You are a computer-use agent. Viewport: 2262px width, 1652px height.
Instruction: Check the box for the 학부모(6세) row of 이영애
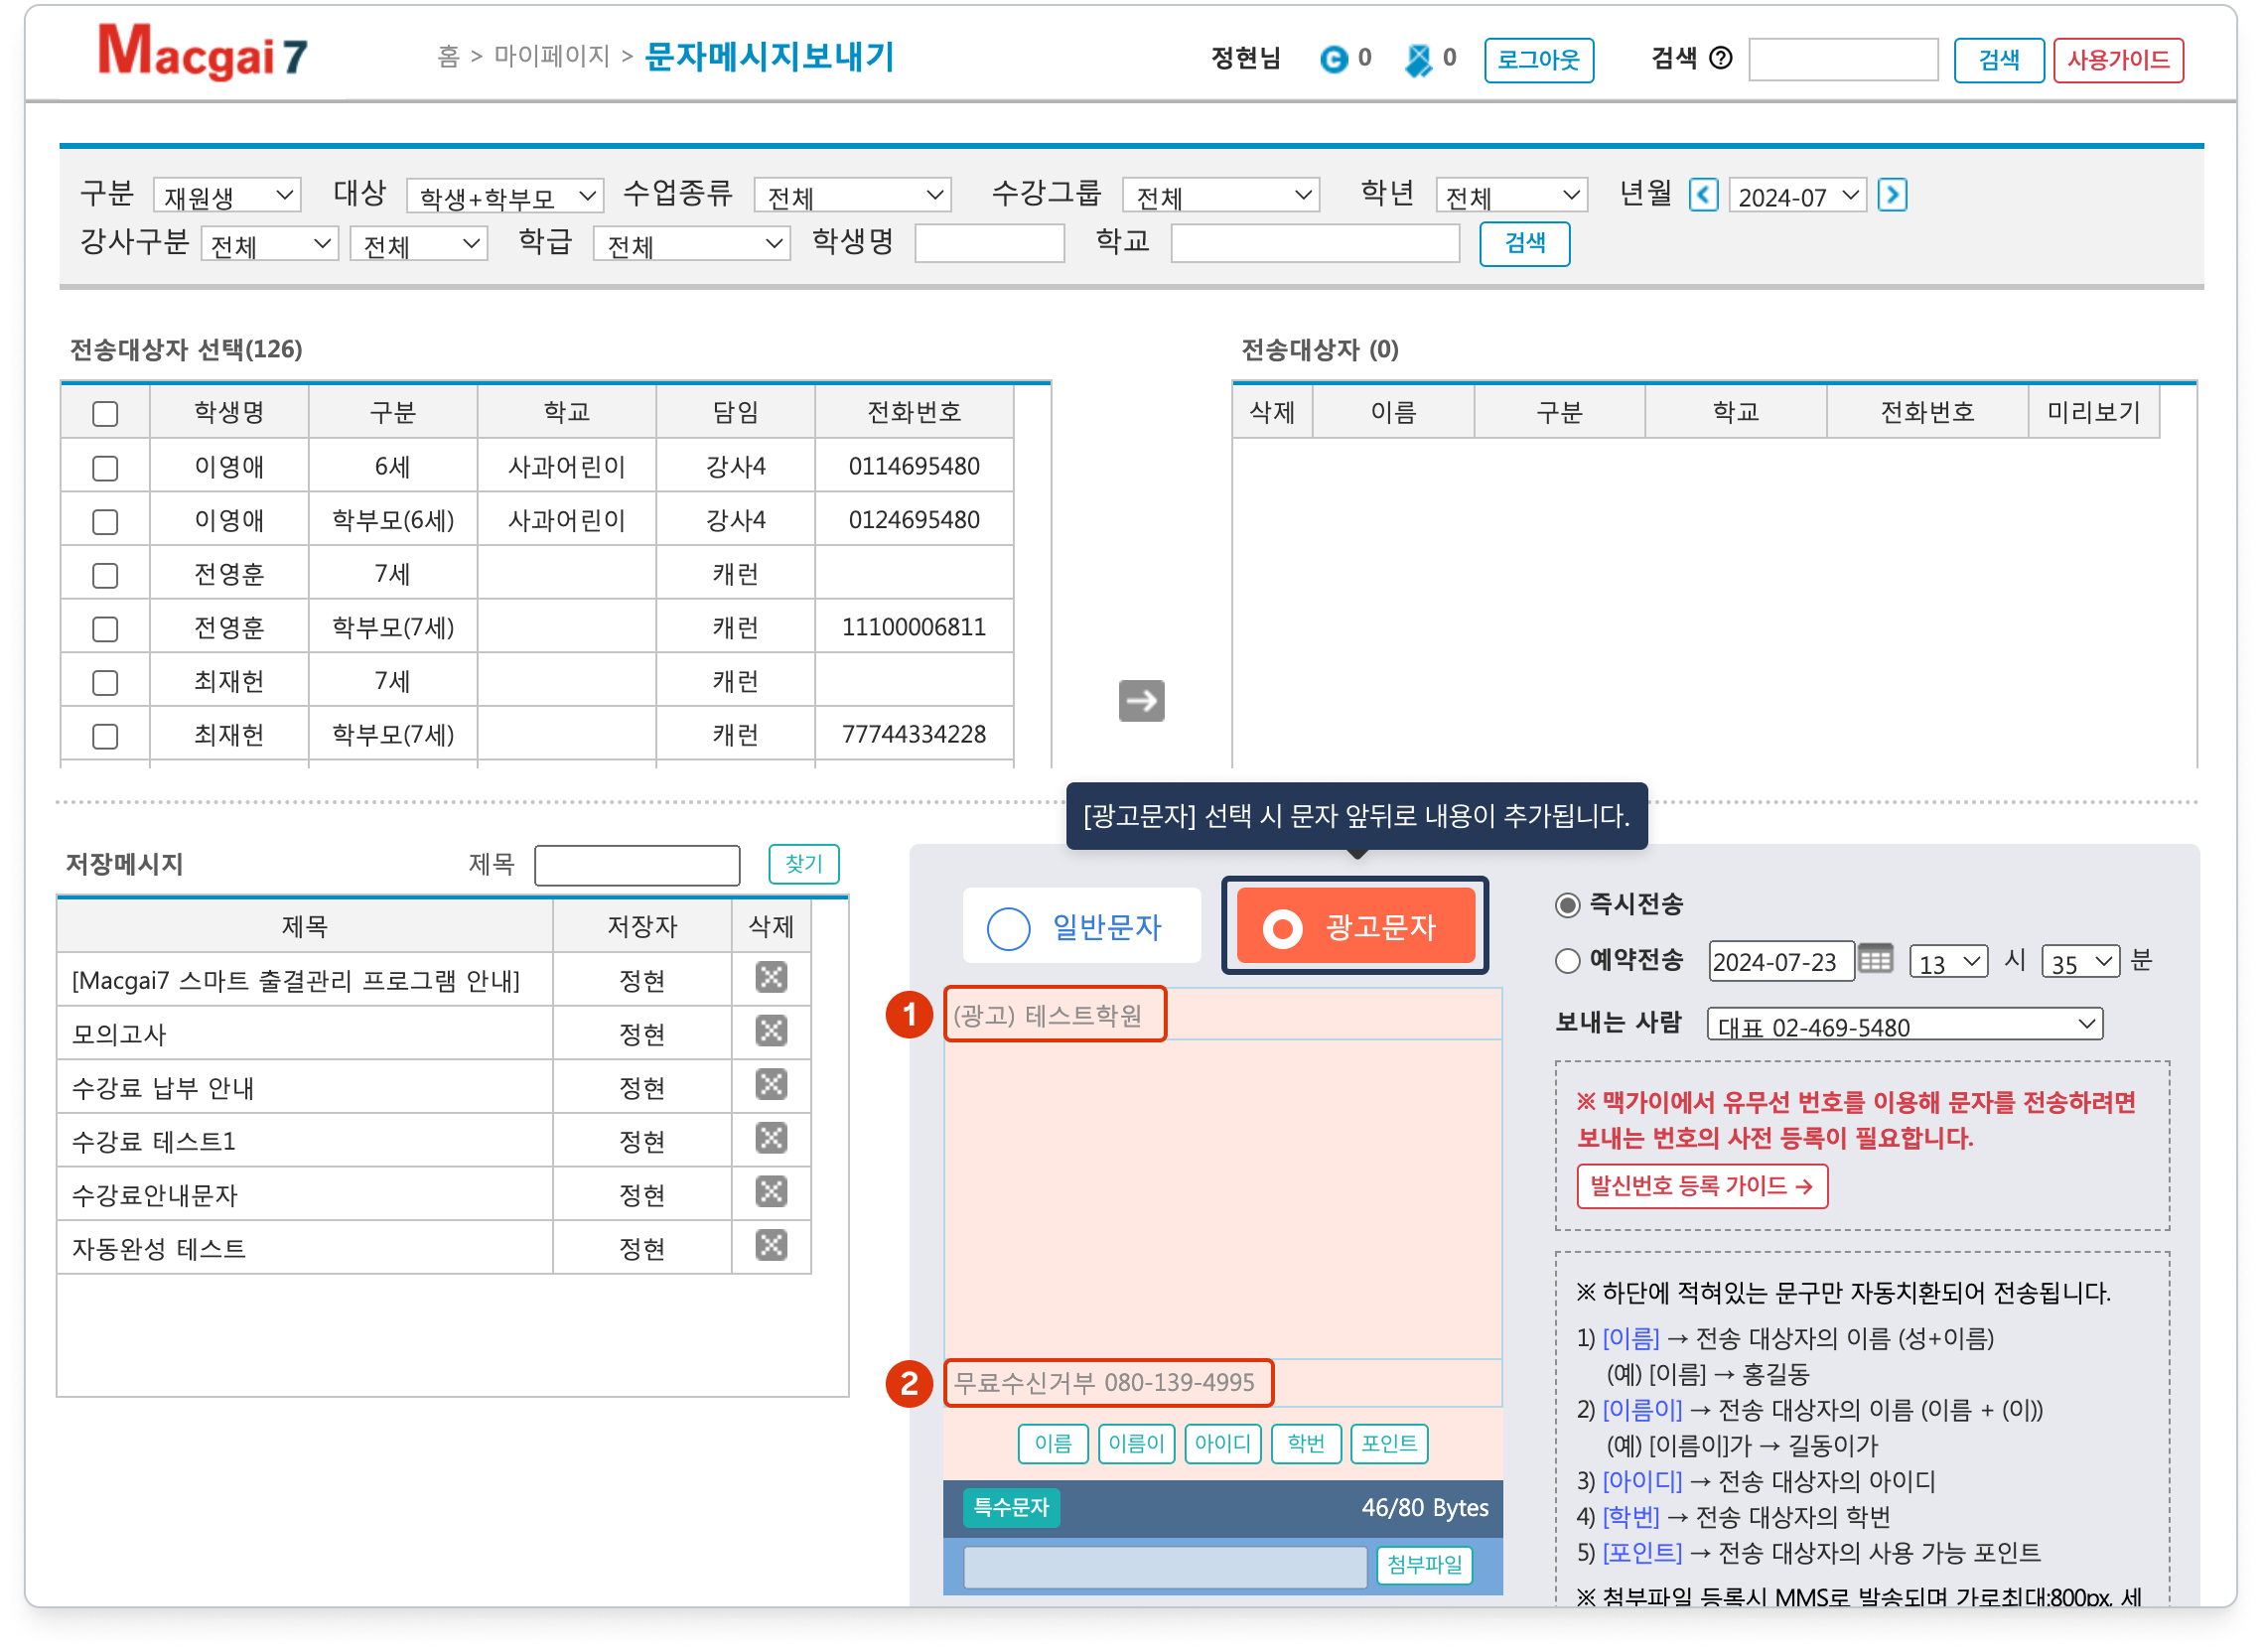click(105, 521)
